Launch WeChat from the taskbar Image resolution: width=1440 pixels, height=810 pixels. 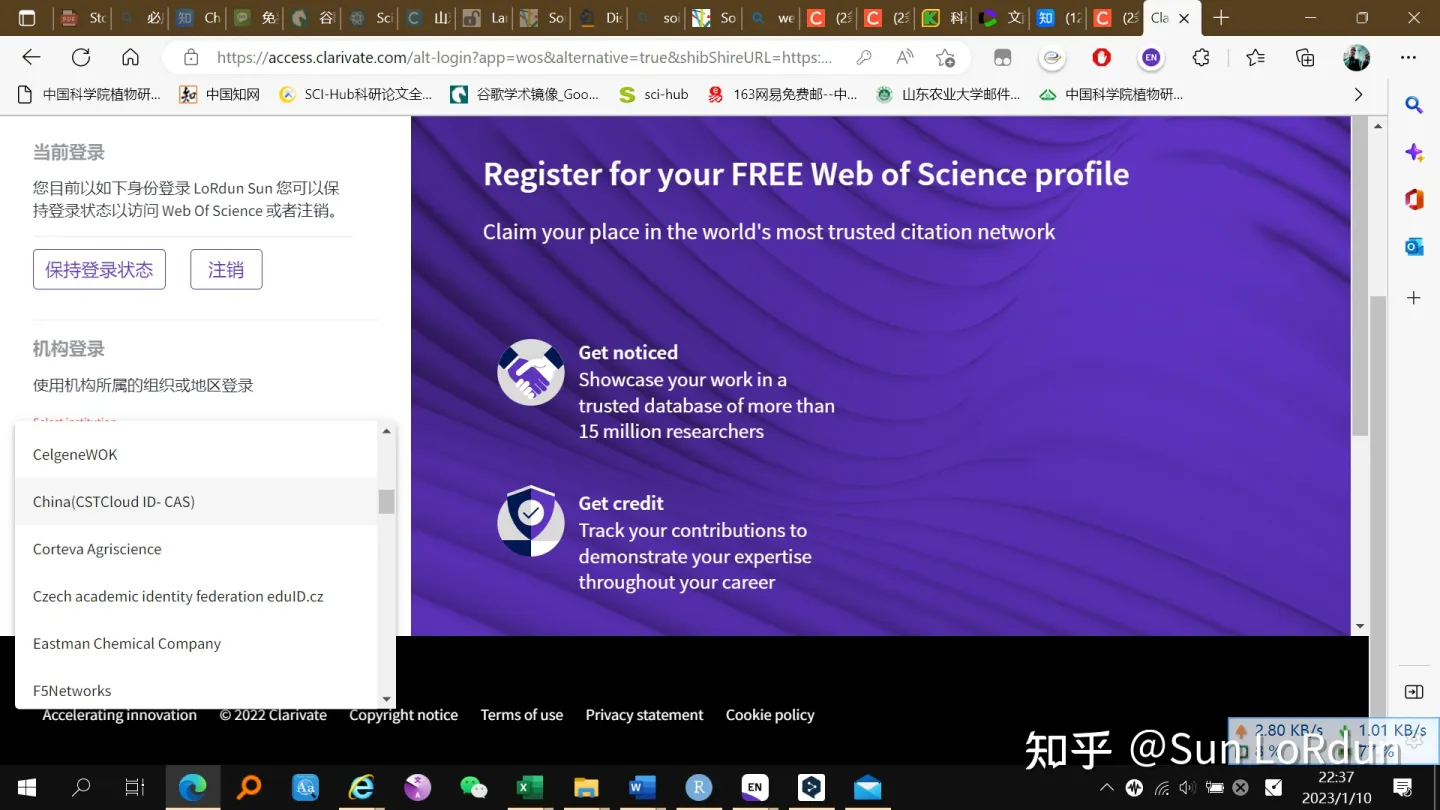474,787
